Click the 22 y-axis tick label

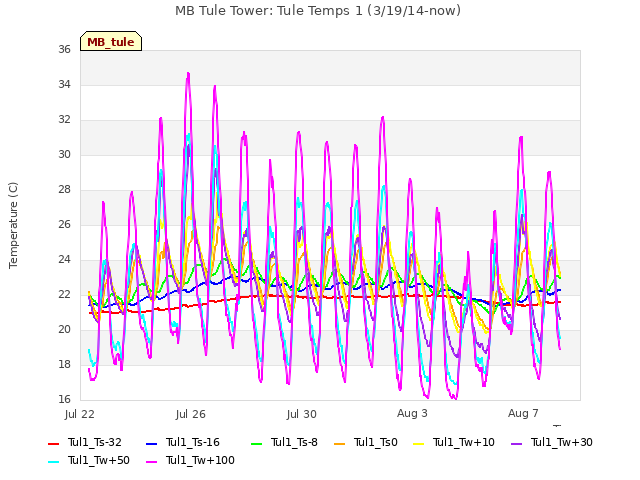click(x=64, y=294)
